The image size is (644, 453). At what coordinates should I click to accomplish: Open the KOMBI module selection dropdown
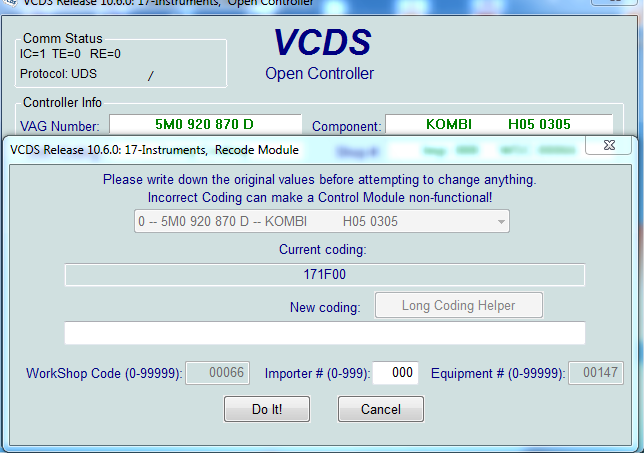[322, 221]
